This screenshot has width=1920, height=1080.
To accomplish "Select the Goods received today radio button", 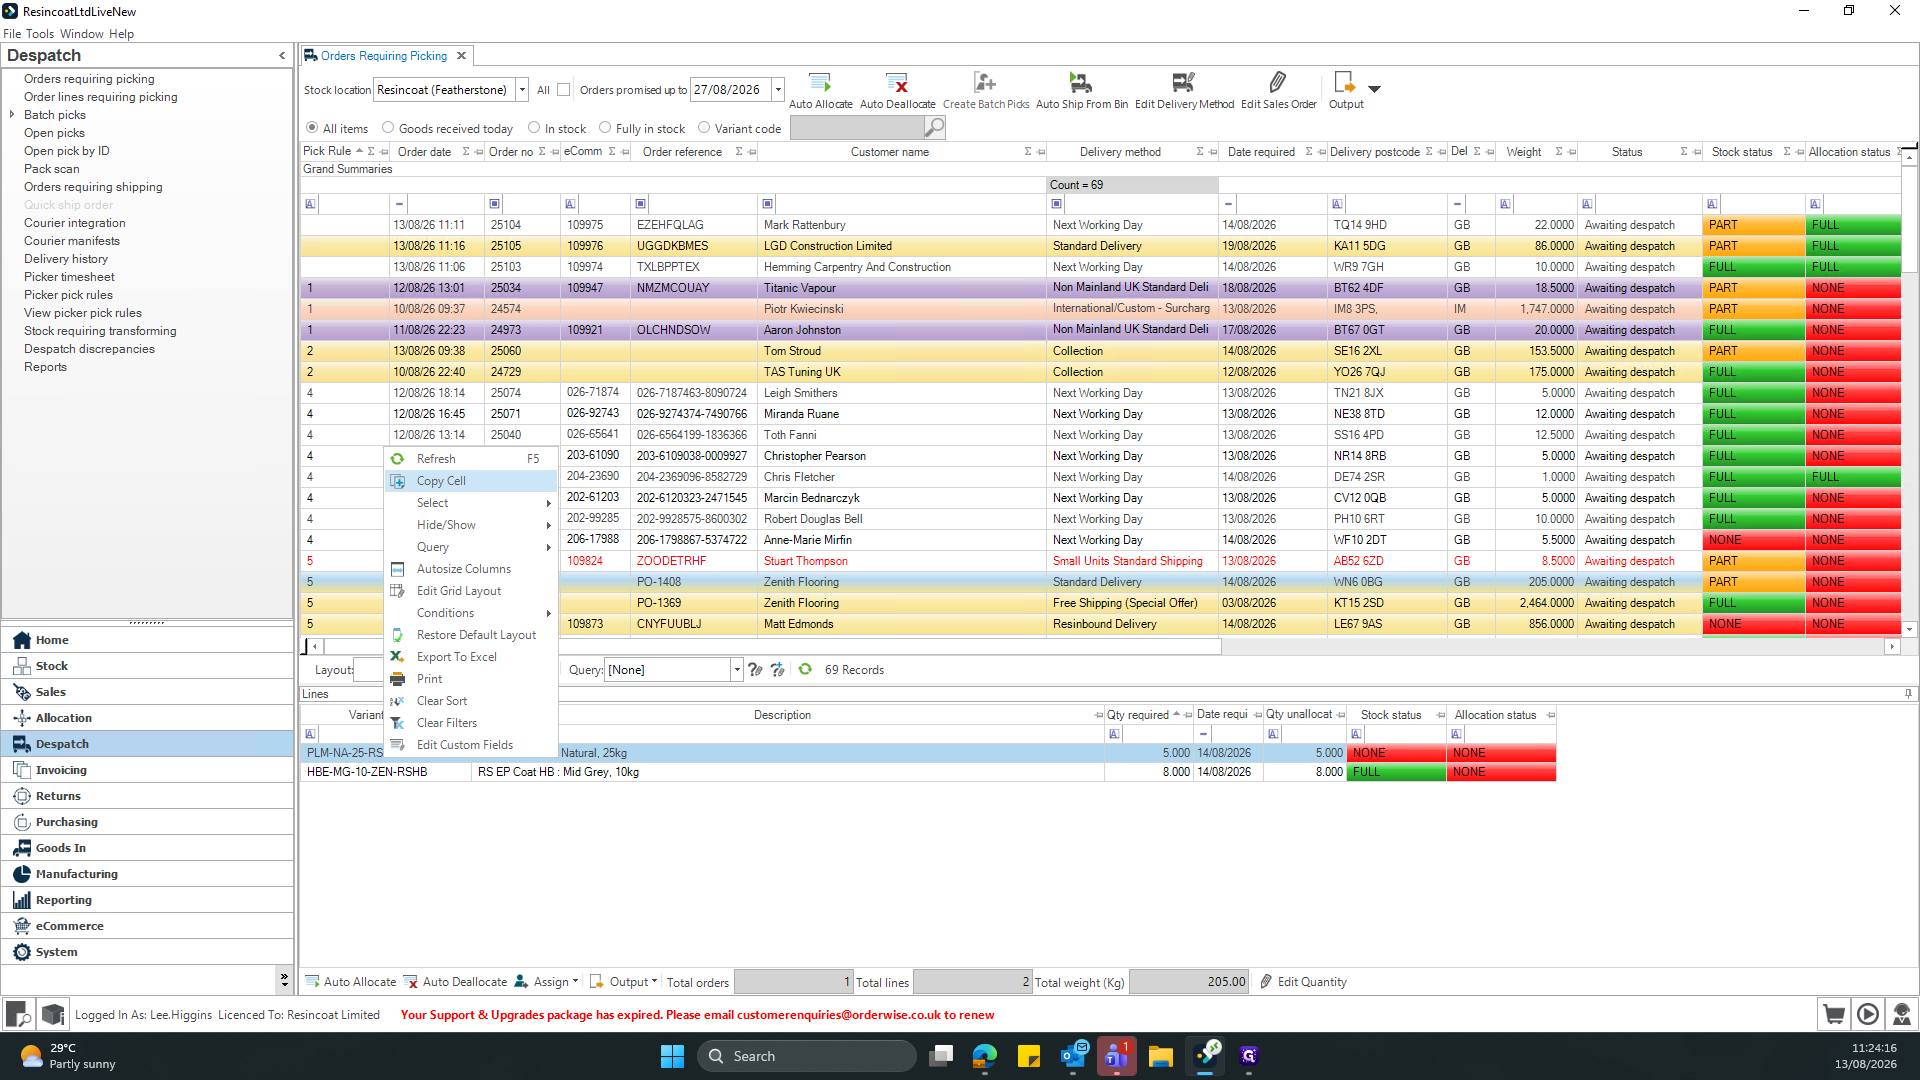I will coord(388,128).
